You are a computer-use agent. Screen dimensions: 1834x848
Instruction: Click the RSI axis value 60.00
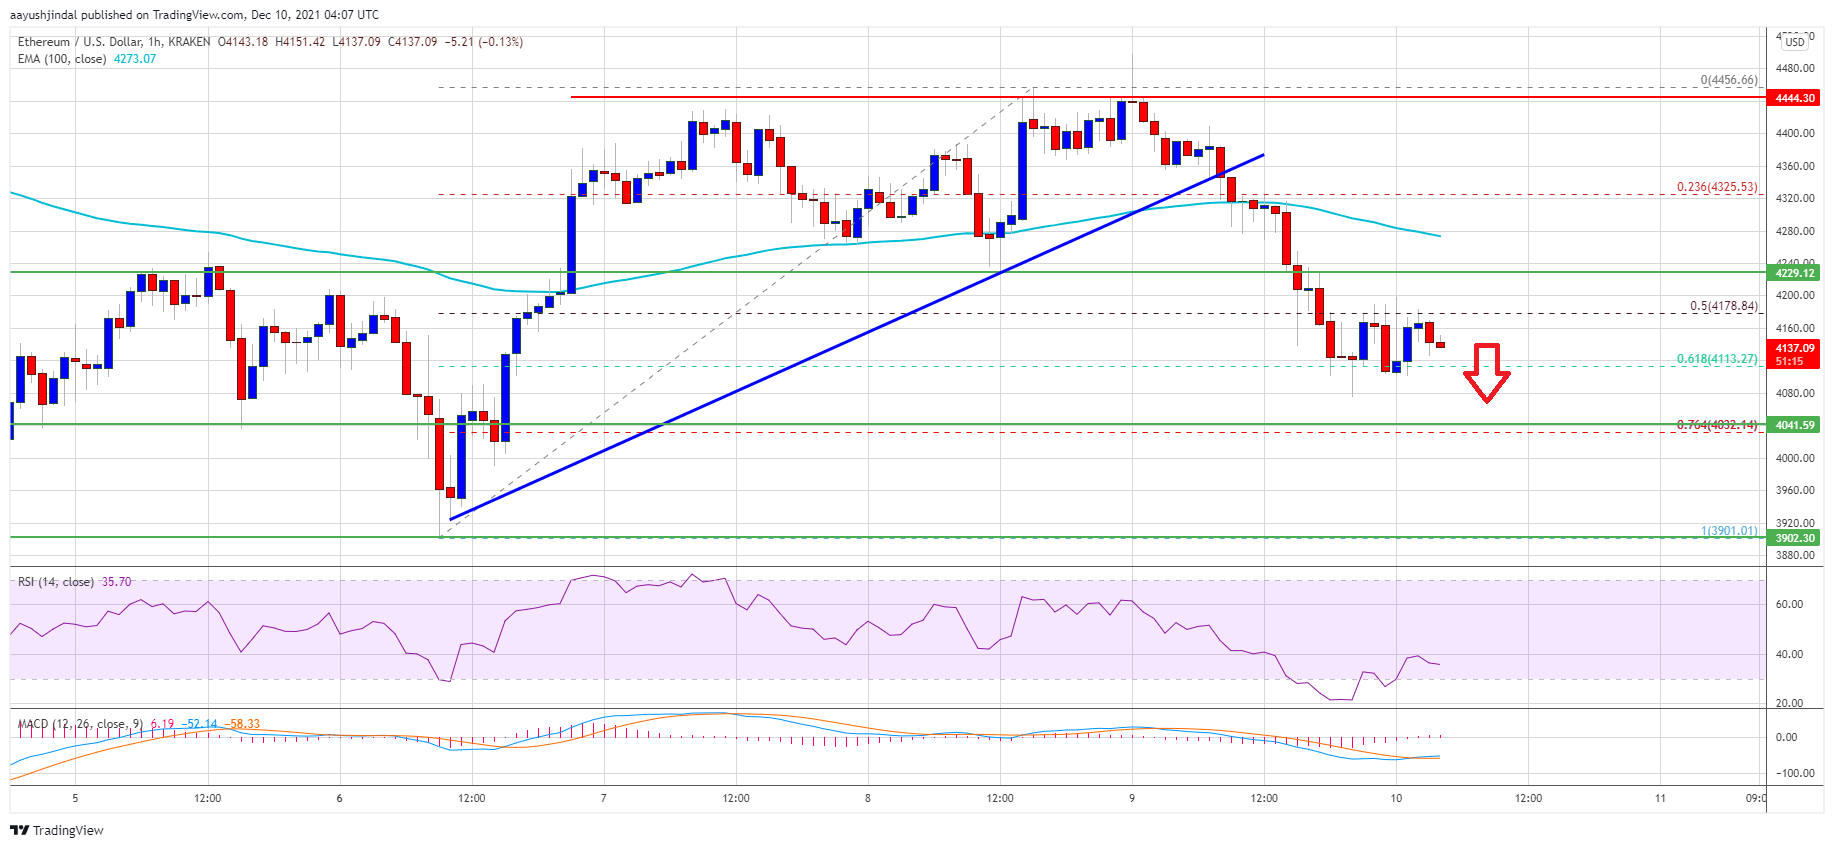point(1789,604)
